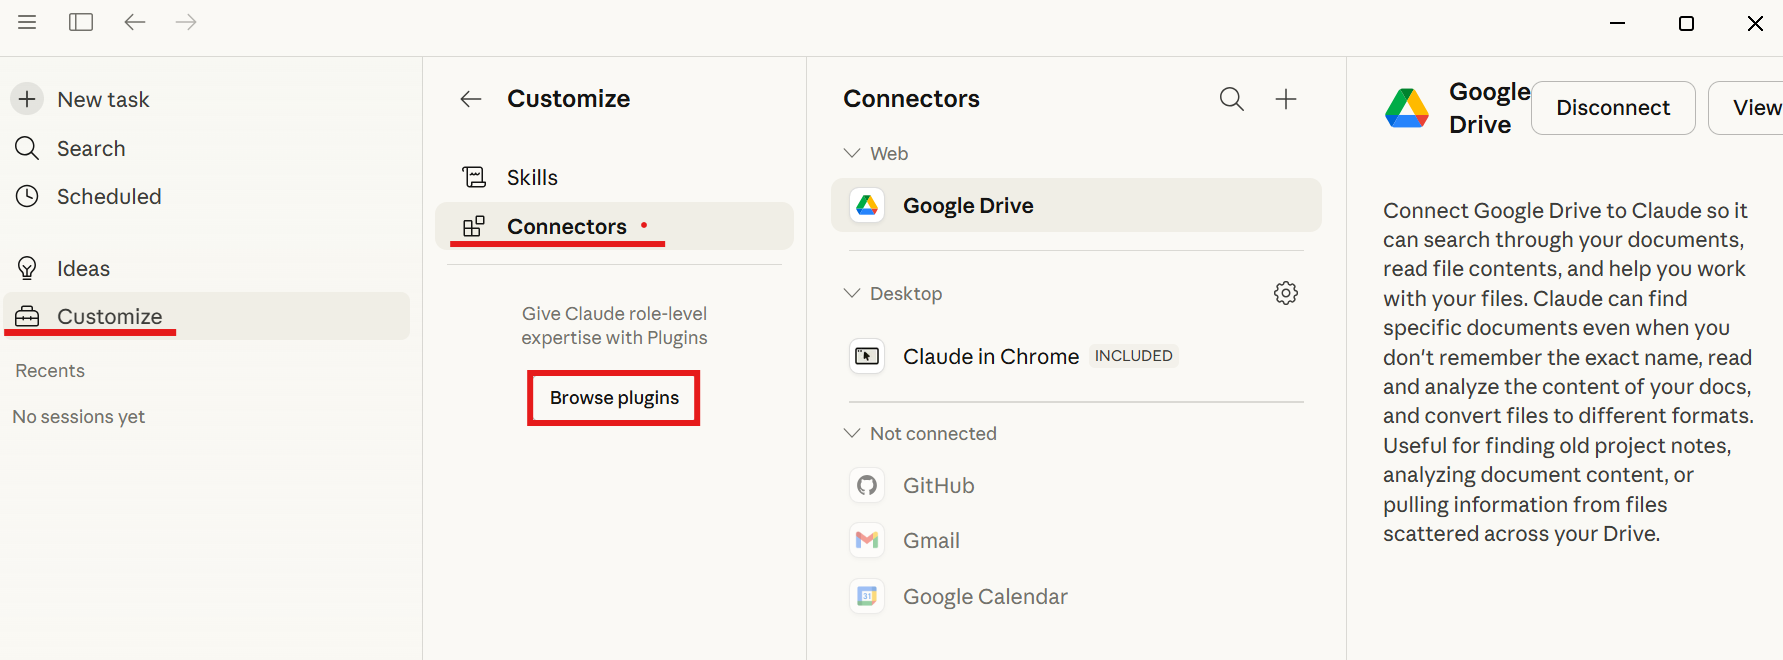Open Scheduled from the sidebar
This screenshot has width=1783, height=660.
[110, 196]
